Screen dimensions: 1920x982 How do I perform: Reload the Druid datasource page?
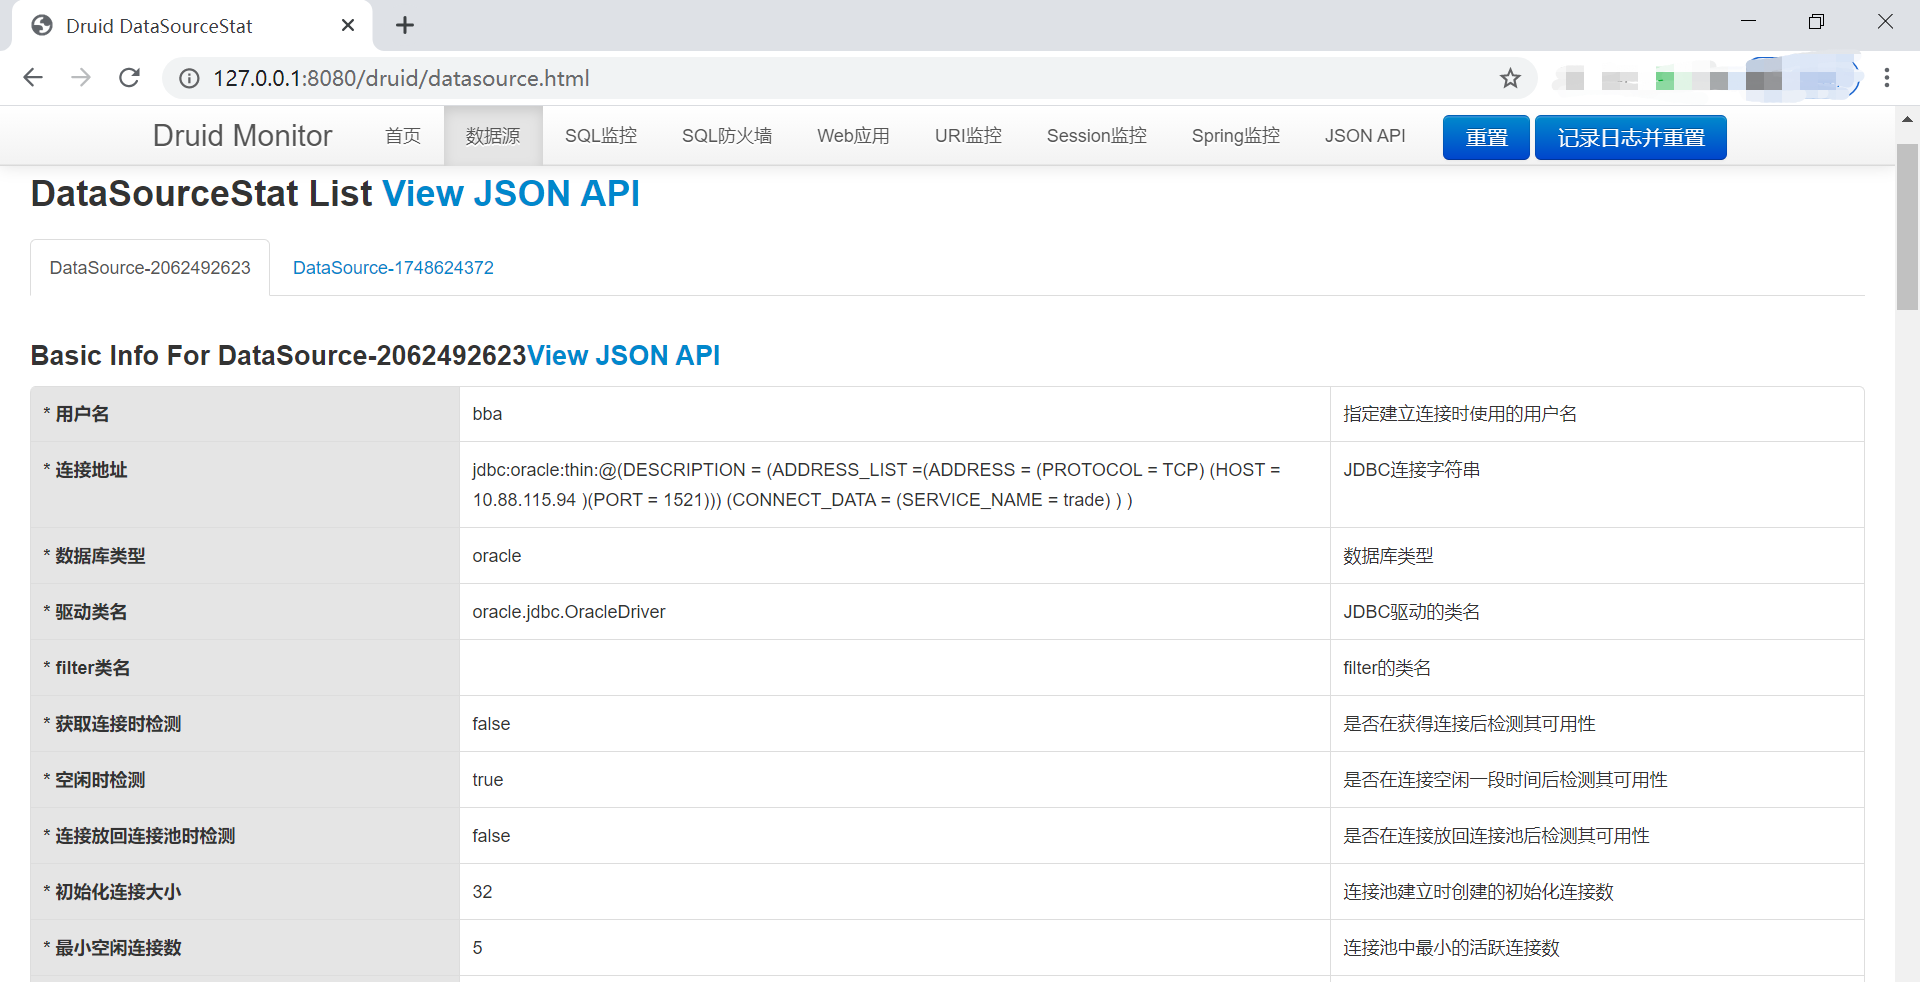[129, 78]
